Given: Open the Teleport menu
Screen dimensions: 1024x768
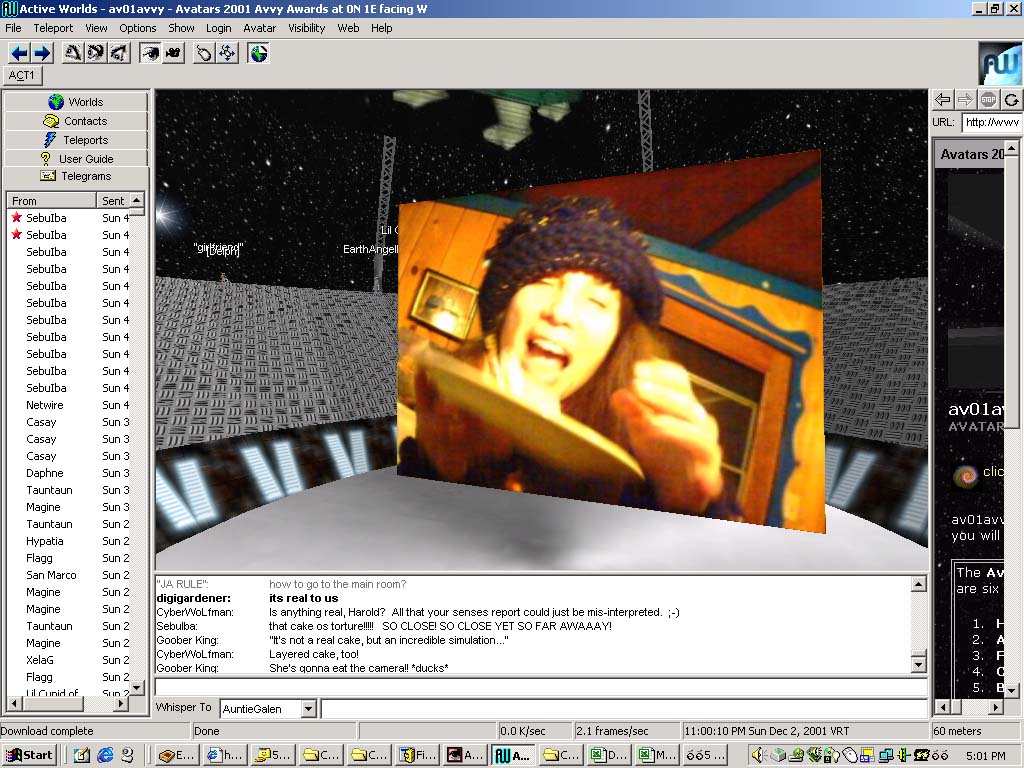Looking at the screenshot, I should tap(53, 28).
